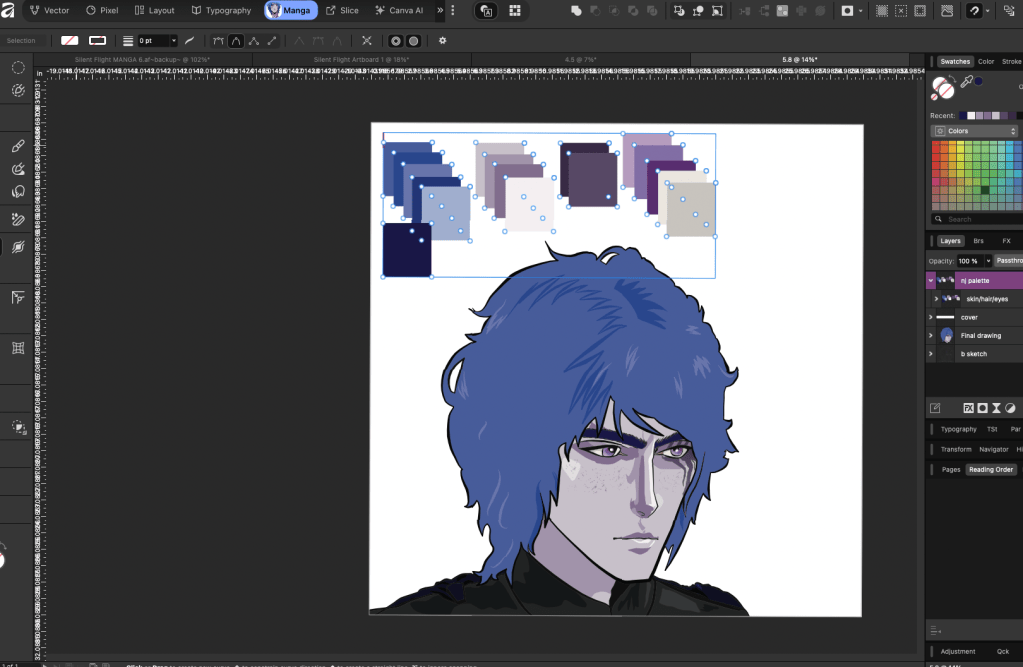Select the eyedropper color picker in Swatches
Screen dimensions: 1023x667
[x=967, y=83]
